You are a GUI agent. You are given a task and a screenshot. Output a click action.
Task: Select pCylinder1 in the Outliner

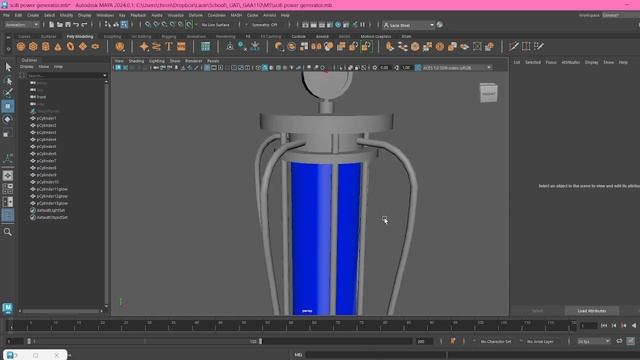(x=47, y=118)
